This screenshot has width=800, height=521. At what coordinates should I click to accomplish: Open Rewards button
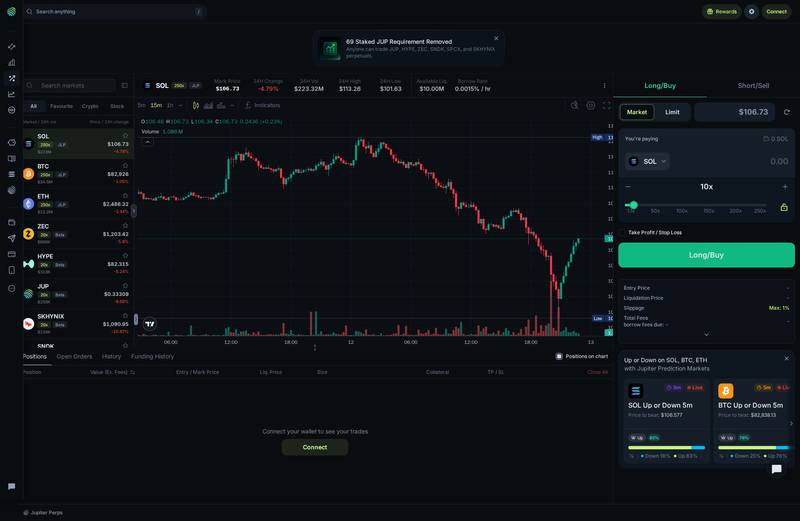point(722,11)
